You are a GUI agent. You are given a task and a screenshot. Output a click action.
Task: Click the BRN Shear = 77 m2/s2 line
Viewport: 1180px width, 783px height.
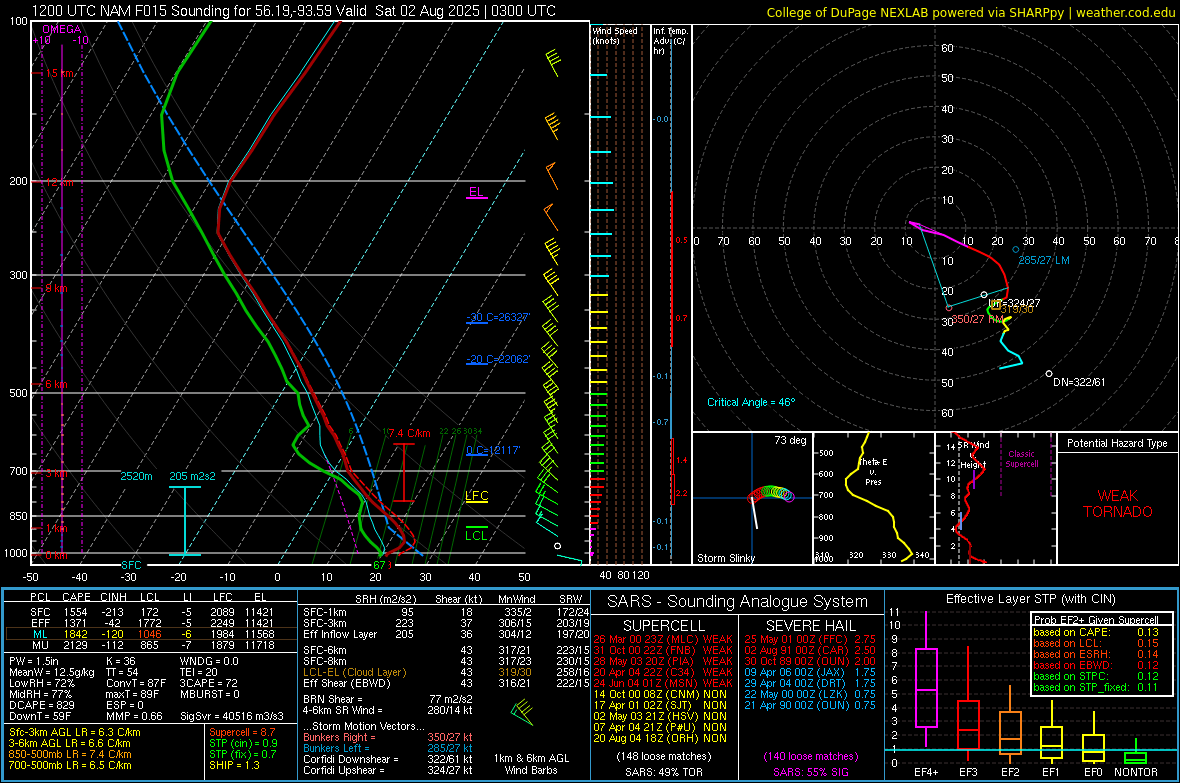tap(388, 699)
